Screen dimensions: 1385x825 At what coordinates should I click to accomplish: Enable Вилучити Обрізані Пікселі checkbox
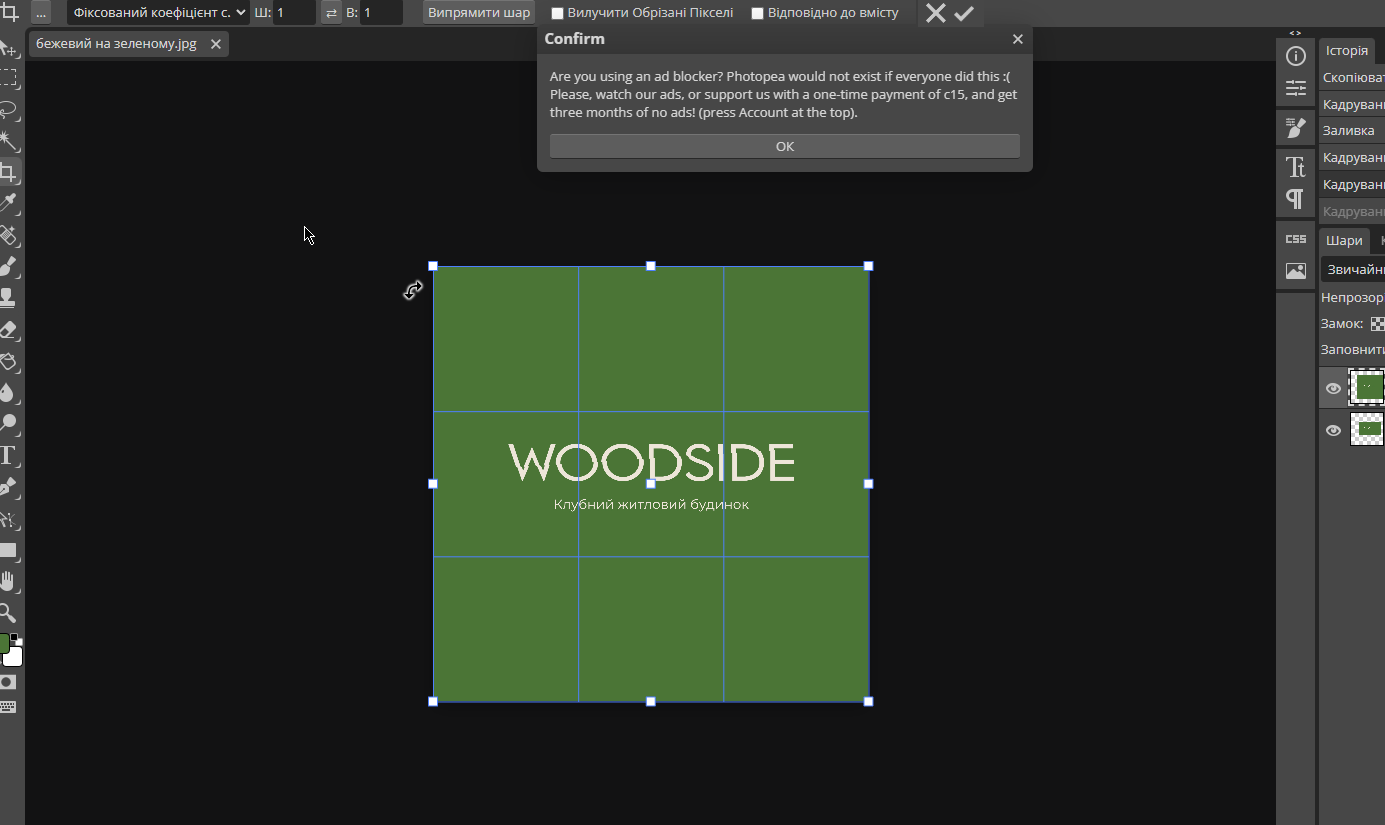point(558,13)
